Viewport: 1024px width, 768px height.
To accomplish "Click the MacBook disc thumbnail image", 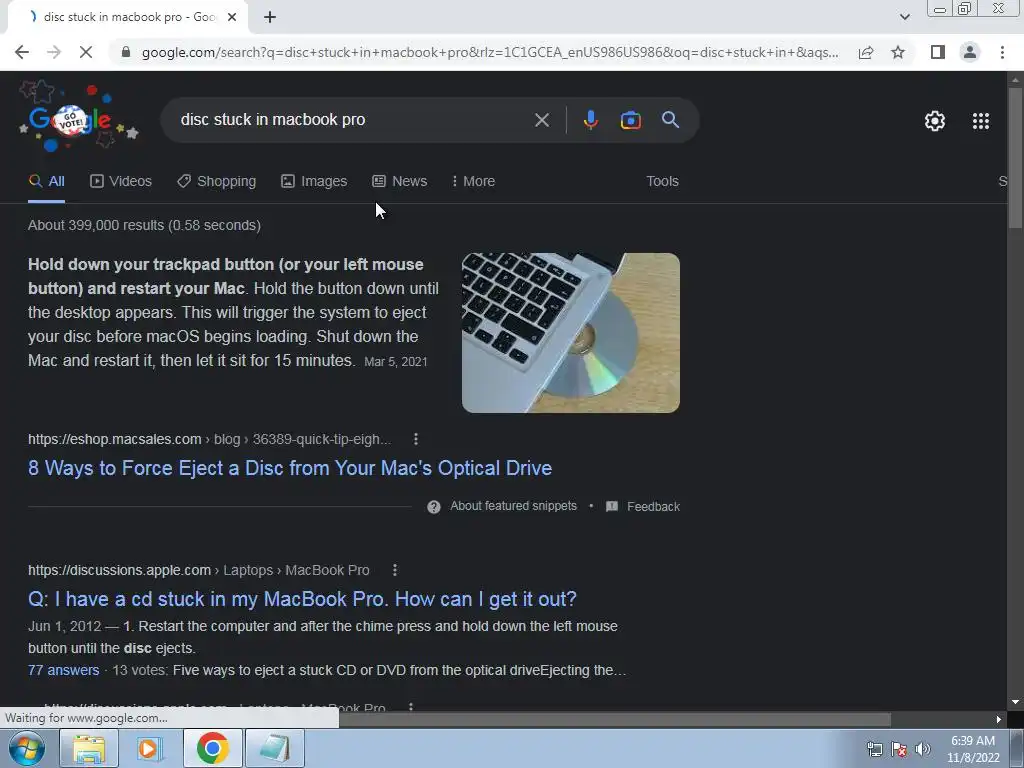I will click(571, 333).
